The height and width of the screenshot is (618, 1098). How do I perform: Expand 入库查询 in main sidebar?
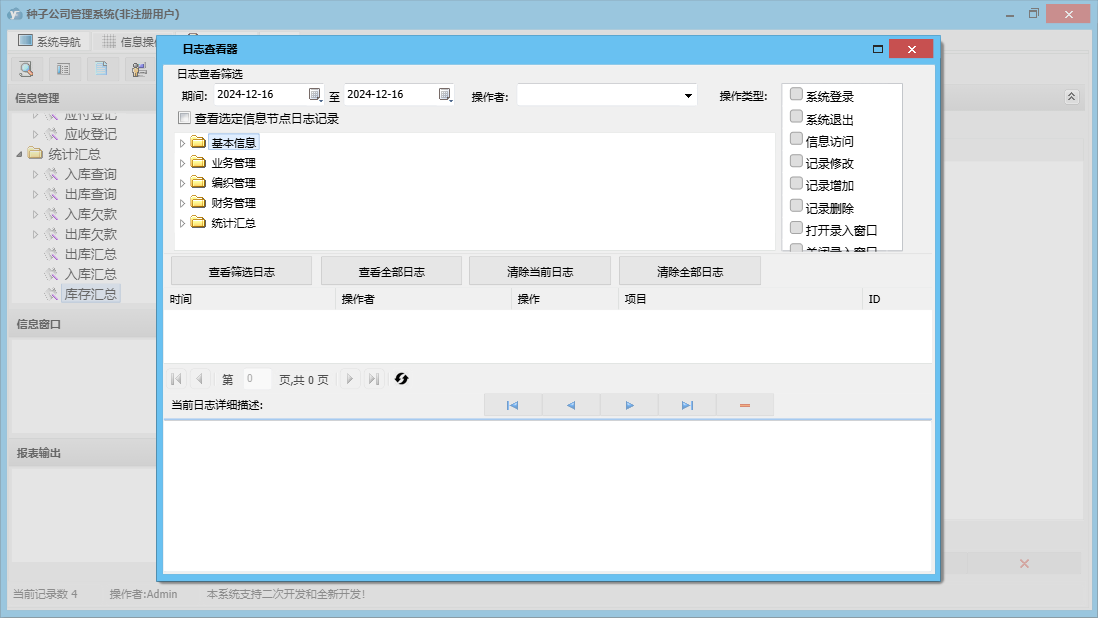35,174
